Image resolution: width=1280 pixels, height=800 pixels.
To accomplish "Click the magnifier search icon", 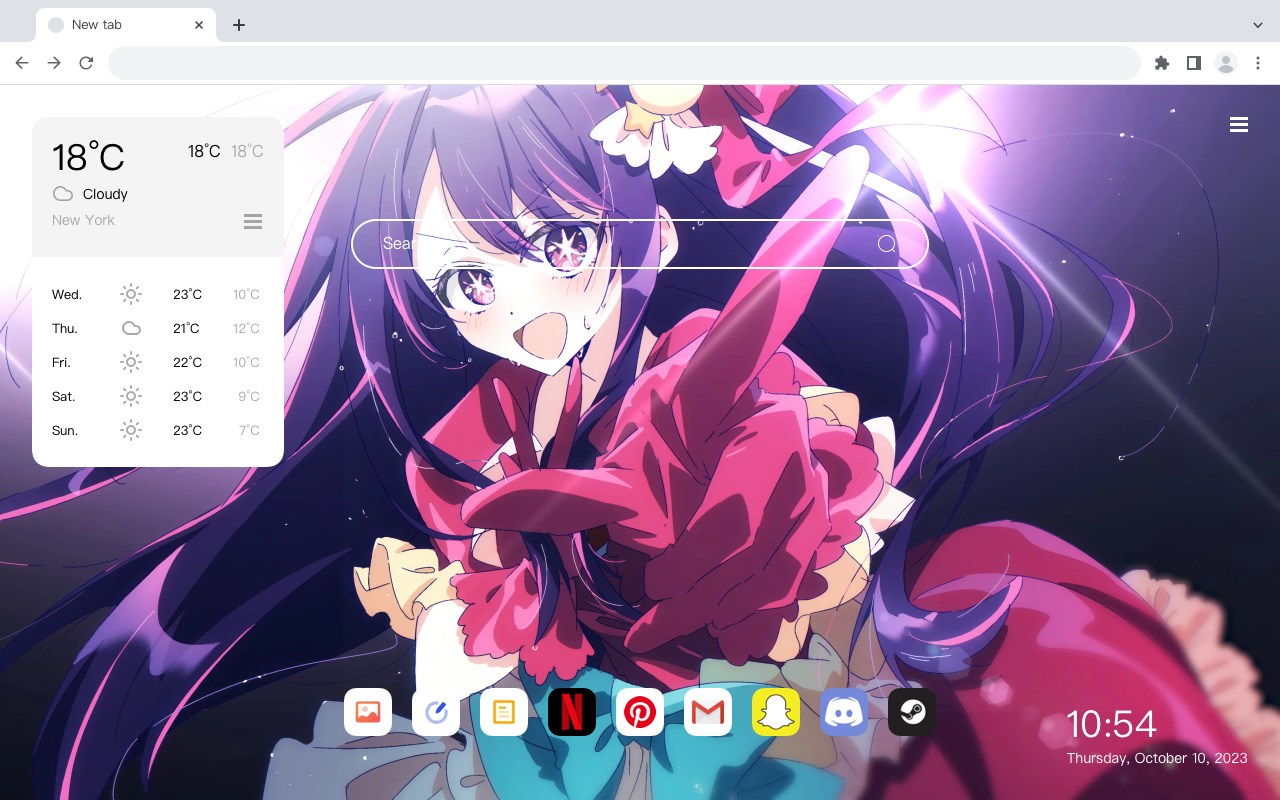I will 887,244.
